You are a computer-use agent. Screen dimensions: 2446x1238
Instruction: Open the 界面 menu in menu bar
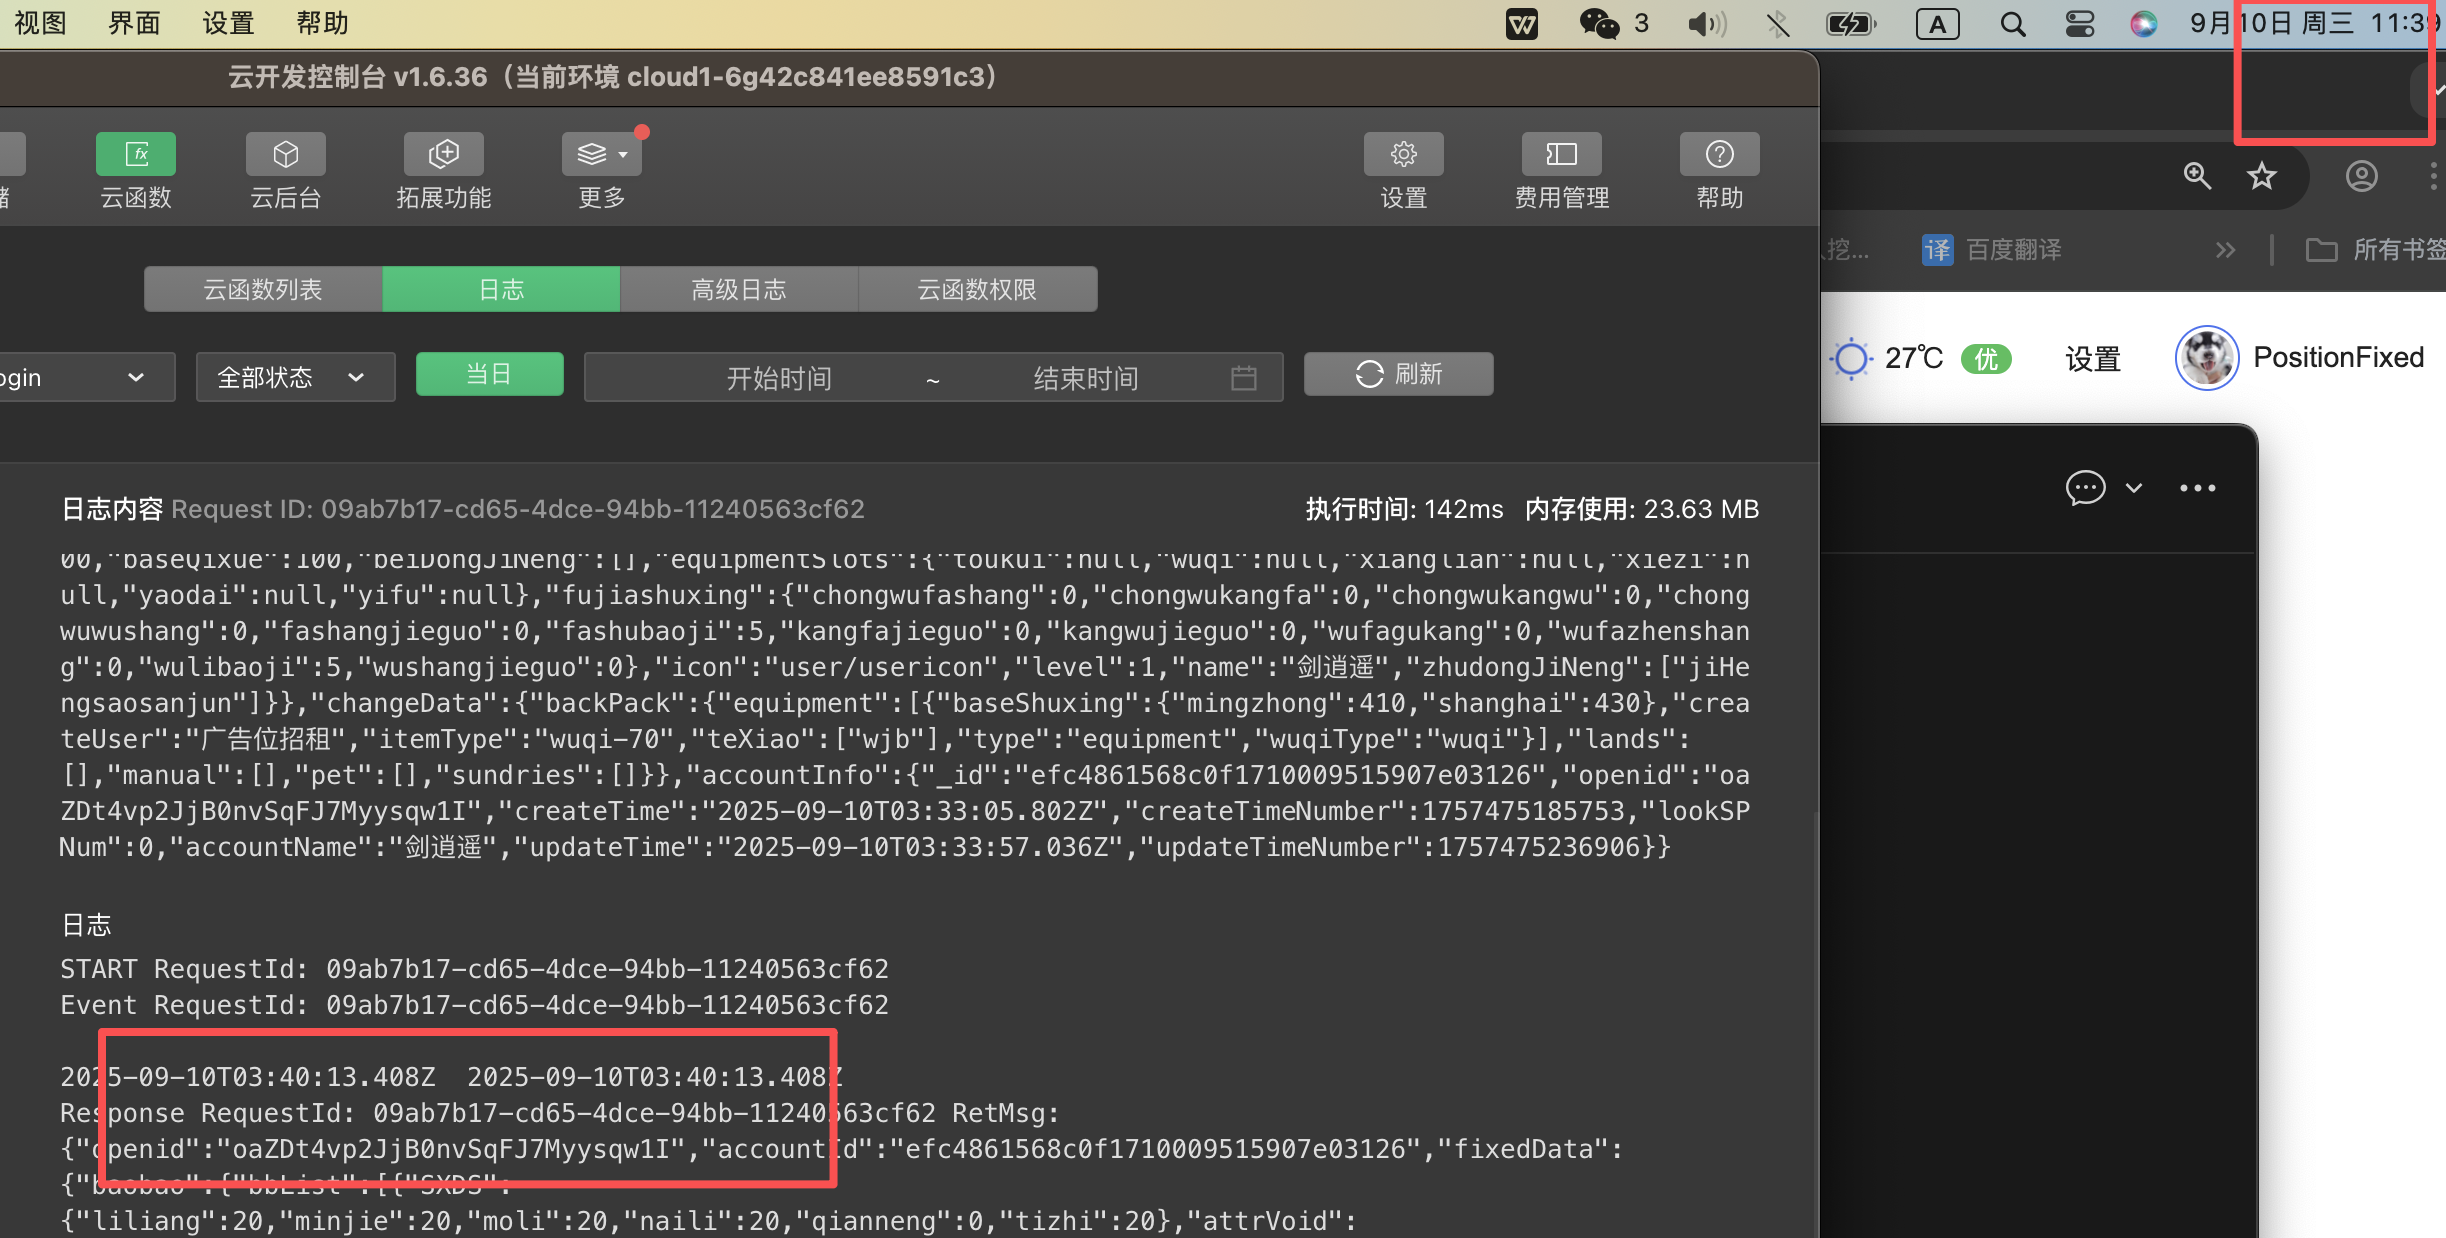(x=134, y=22)
